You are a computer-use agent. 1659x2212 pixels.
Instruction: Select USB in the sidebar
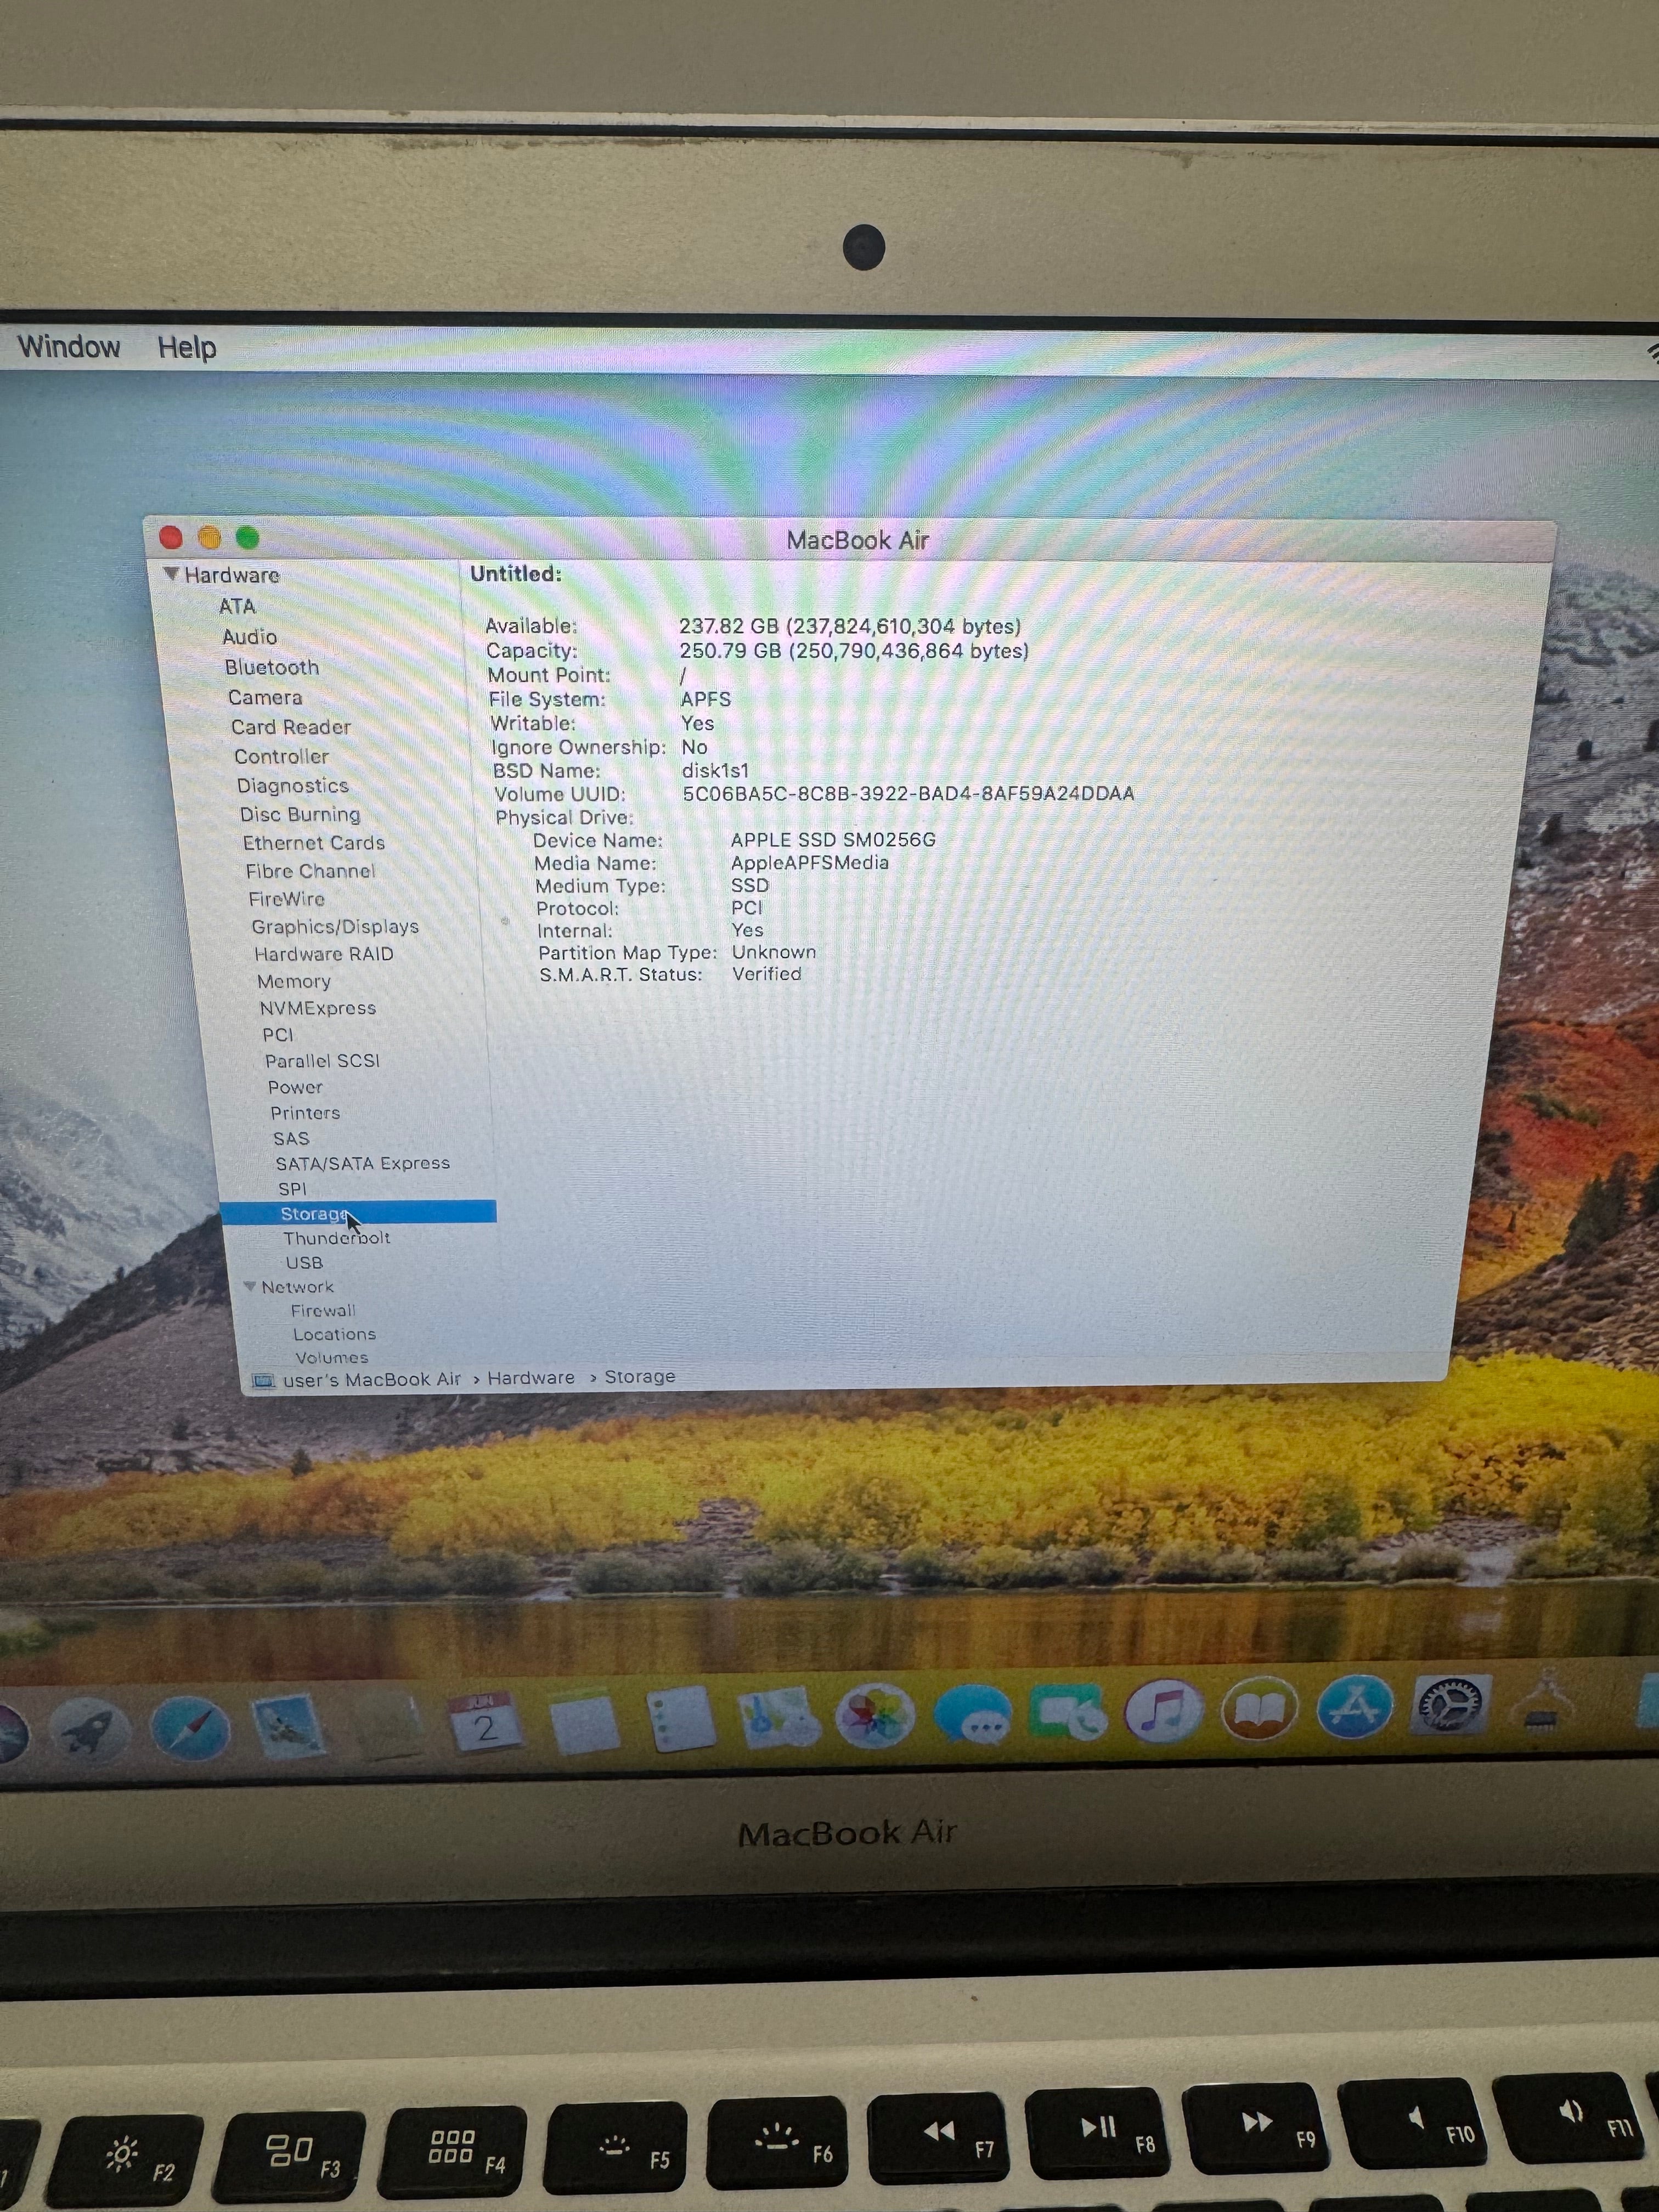(304, 1263)
